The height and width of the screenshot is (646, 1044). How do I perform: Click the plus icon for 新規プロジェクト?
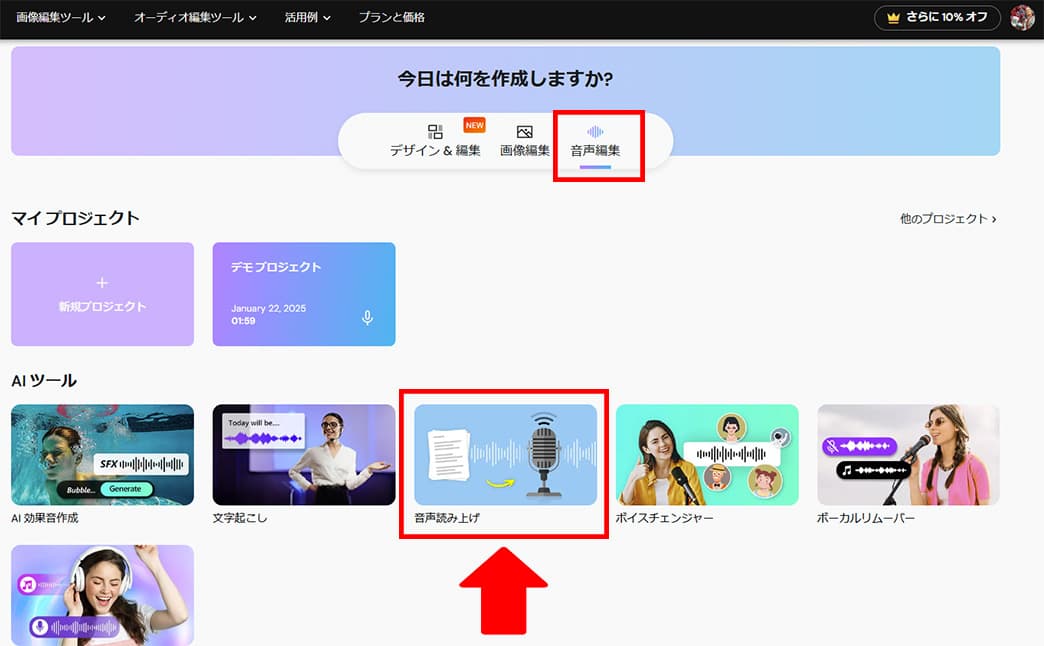point(102,283)
